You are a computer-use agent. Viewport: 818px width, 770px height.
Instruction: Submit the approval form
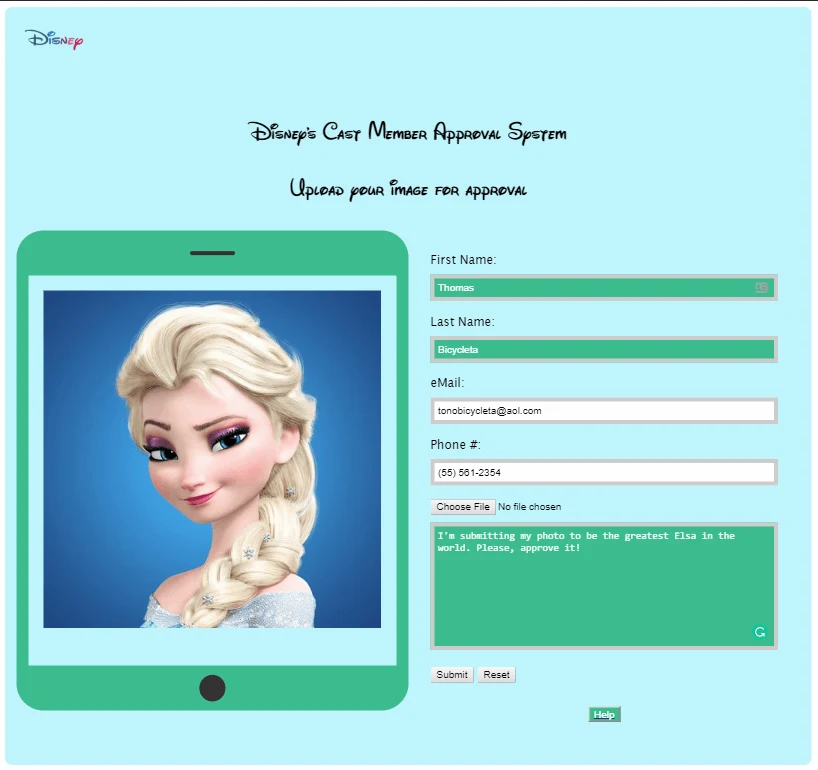[x=452, y=675]
